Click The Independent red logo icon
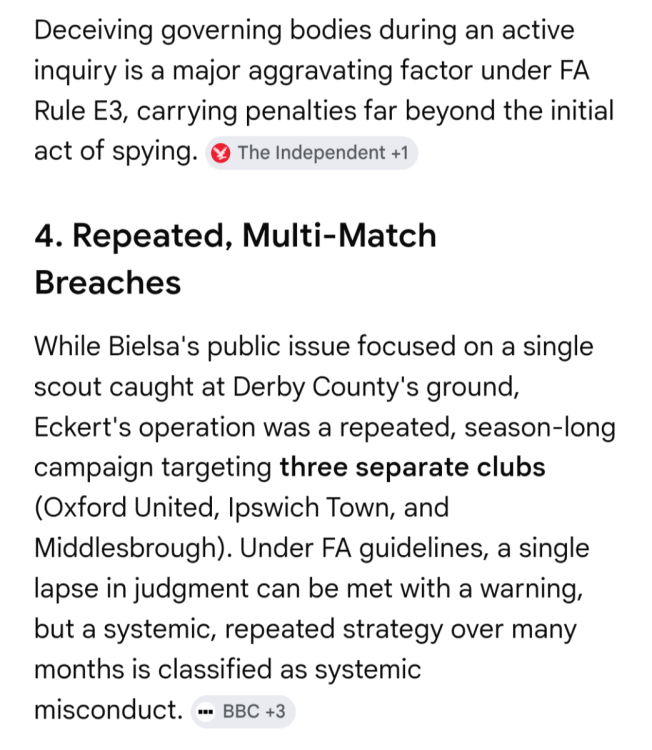Image resolution: width=652 pixels, height=750 pixels. pos(221,153)
